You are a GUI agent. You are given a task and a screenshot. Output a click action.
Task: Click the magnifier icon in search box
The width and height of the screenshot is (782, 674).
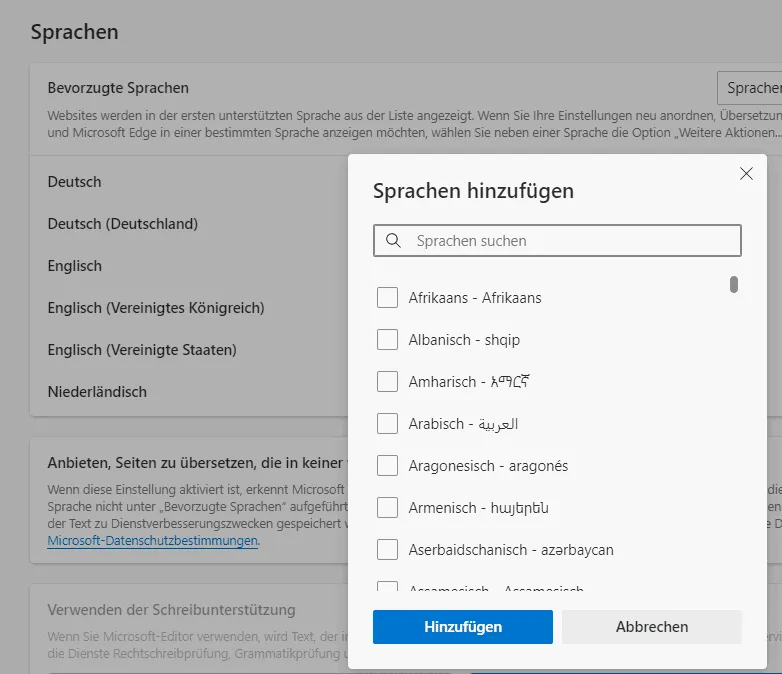[x=394, y=241]
